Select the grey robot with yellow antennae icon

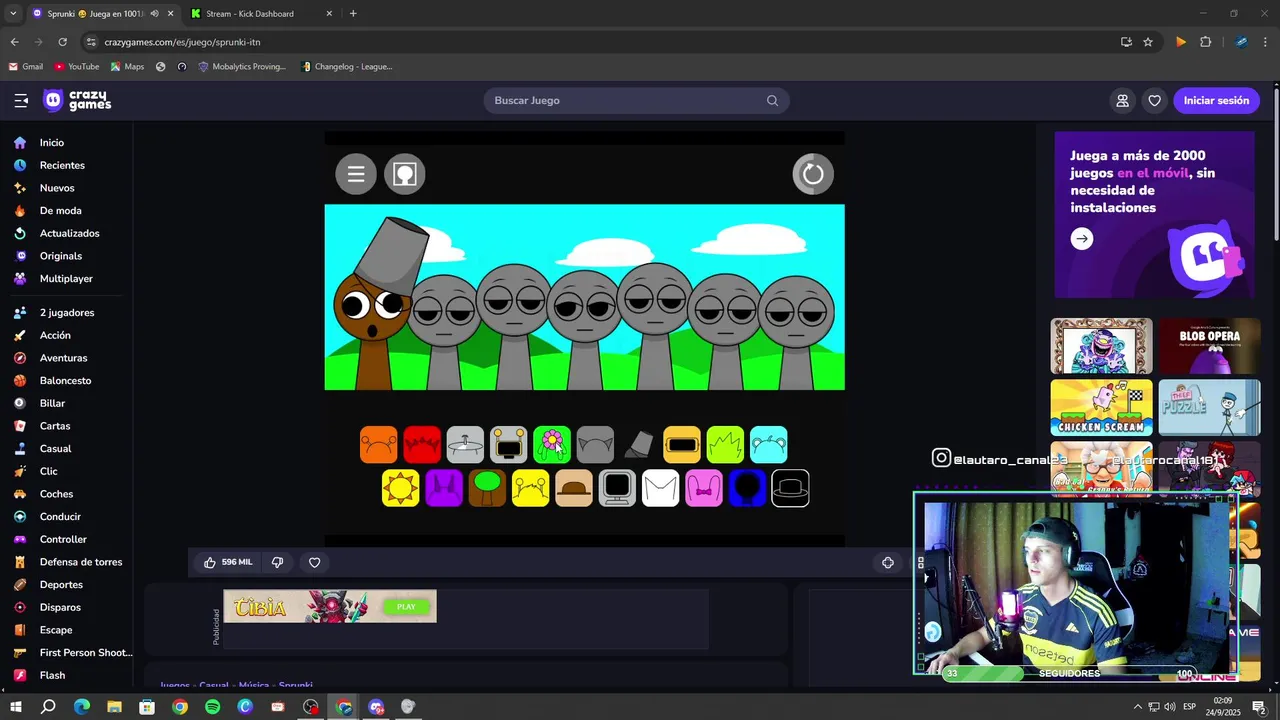tap(508, 445)
